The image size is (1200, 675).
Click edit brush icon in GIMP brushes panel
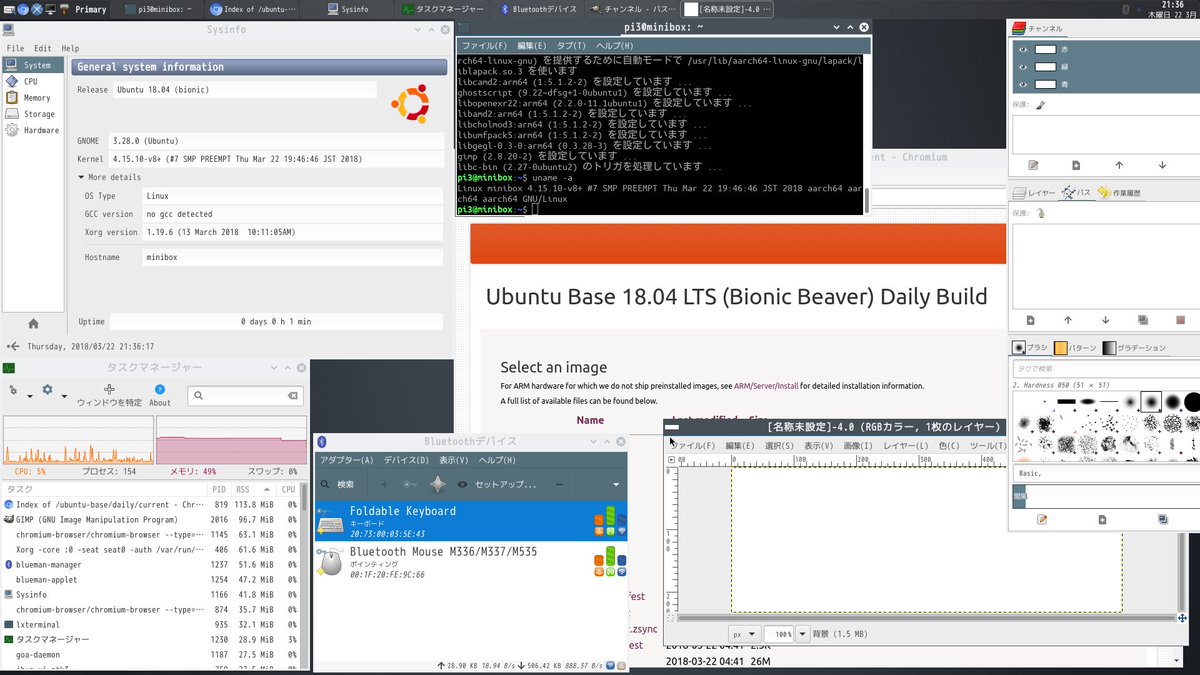[x=1042, y=520]
